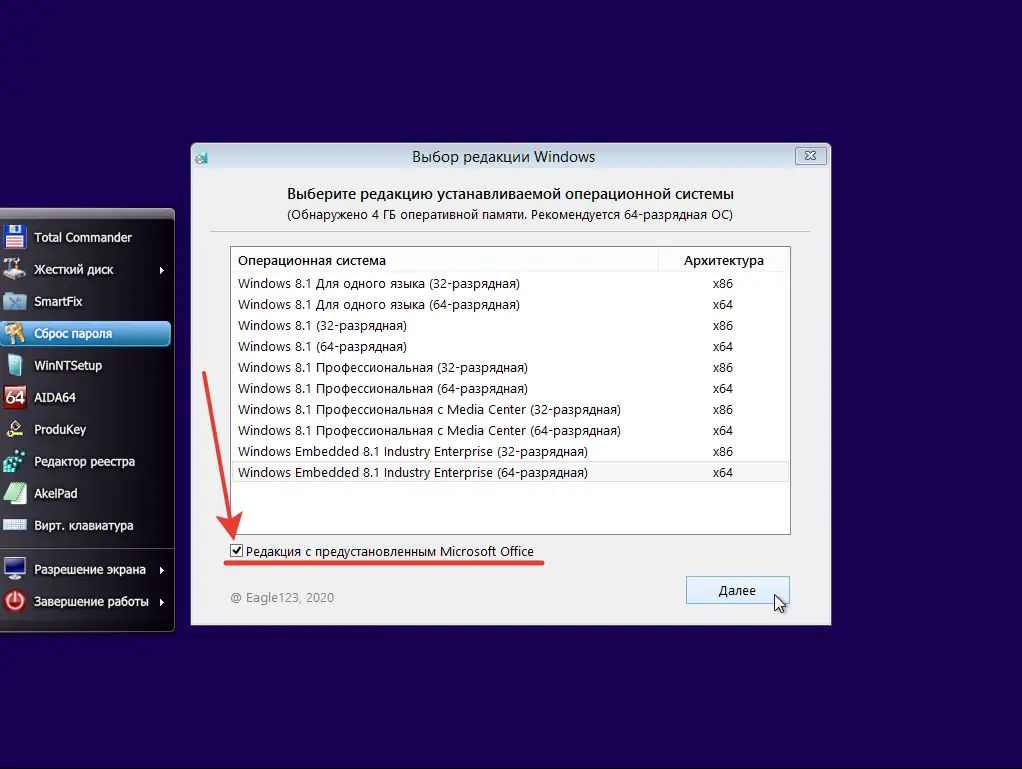Image resolution: width=1022 pixels, height=769 pixels.
Task: Open ProduKey menu item
Action: (x=86, y=429)
